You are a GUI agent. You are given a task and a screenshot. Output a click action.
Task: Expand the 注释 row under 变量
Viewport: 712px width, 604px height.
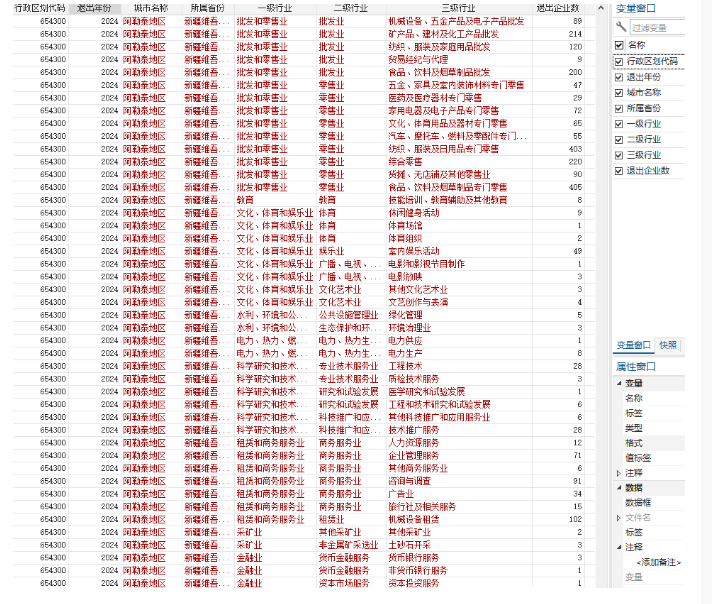pyautogui.click(x=616, y=472)
